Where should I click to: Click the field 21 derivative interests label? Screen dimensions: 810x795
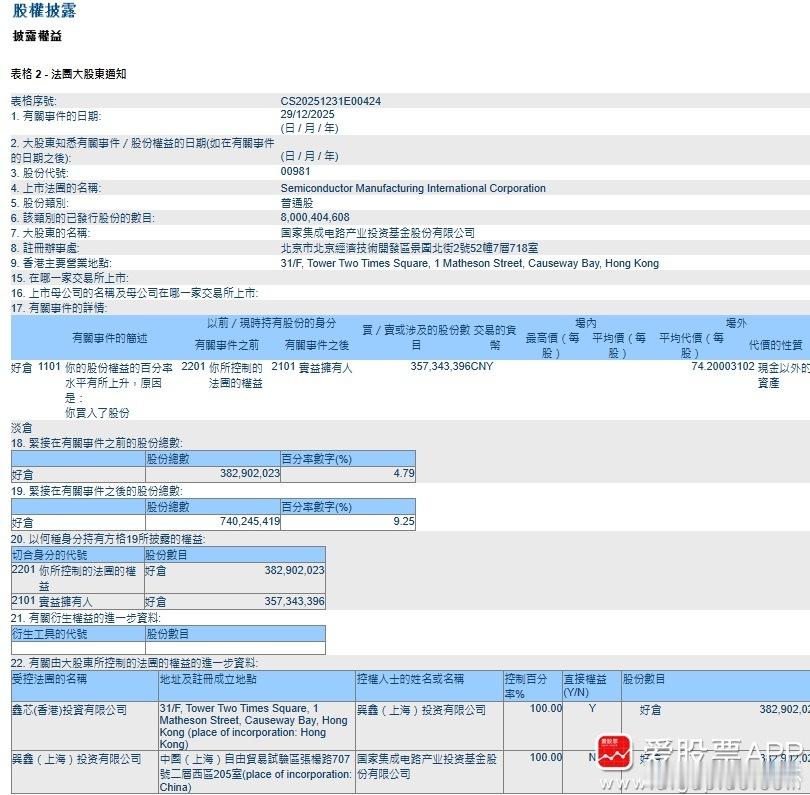pos(85,618)
